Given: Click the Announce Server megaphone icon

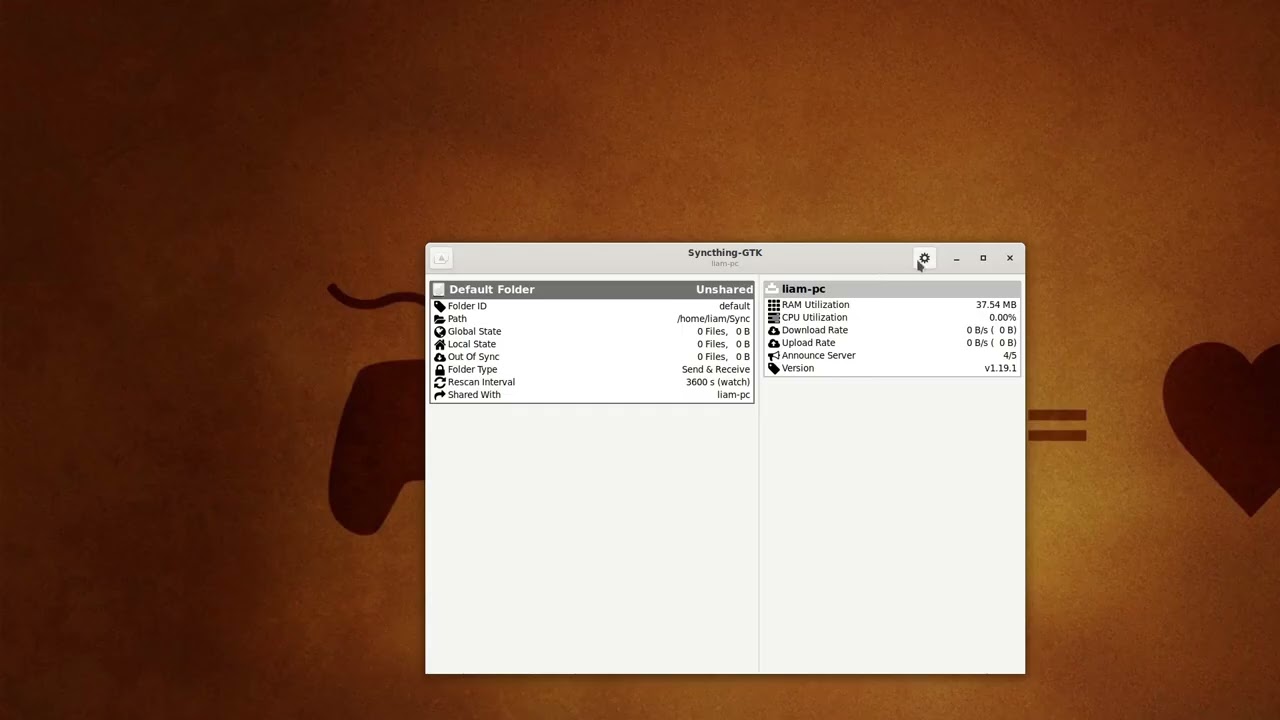Looking at the screenshot, I should pos(773,356).
